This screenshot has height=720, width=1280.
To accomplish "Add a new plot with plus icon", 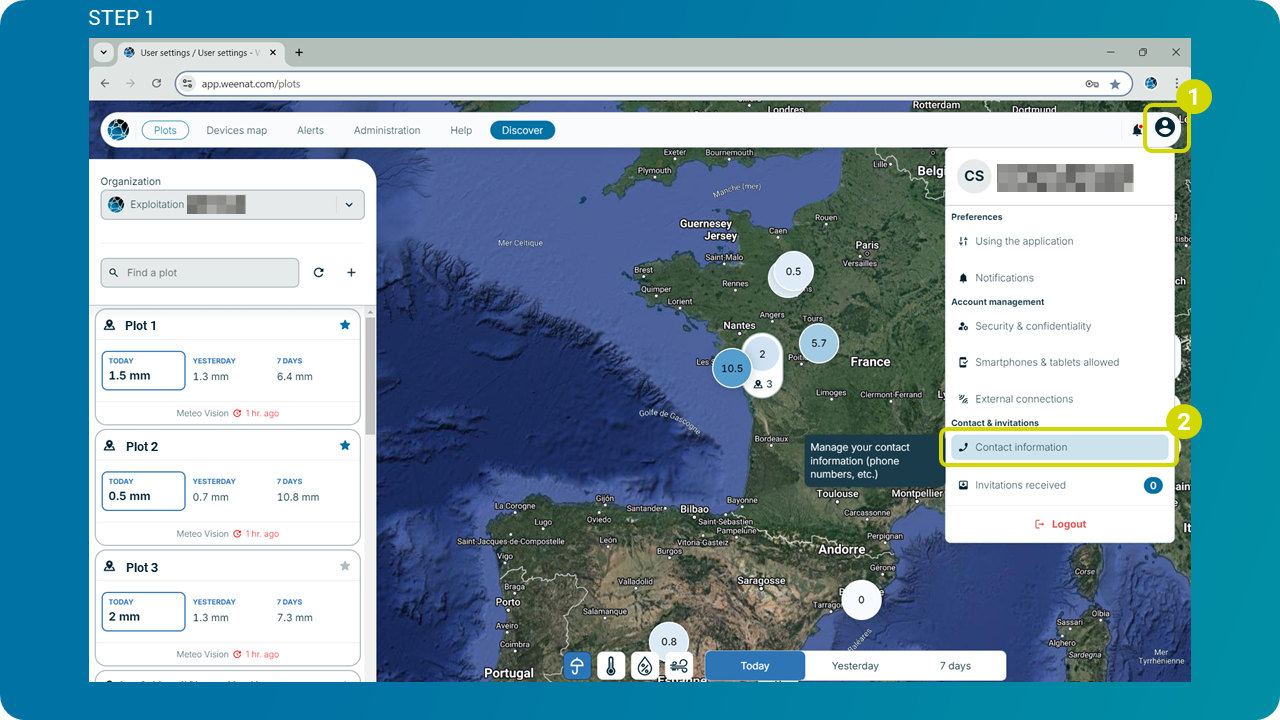I will point(351,272).
